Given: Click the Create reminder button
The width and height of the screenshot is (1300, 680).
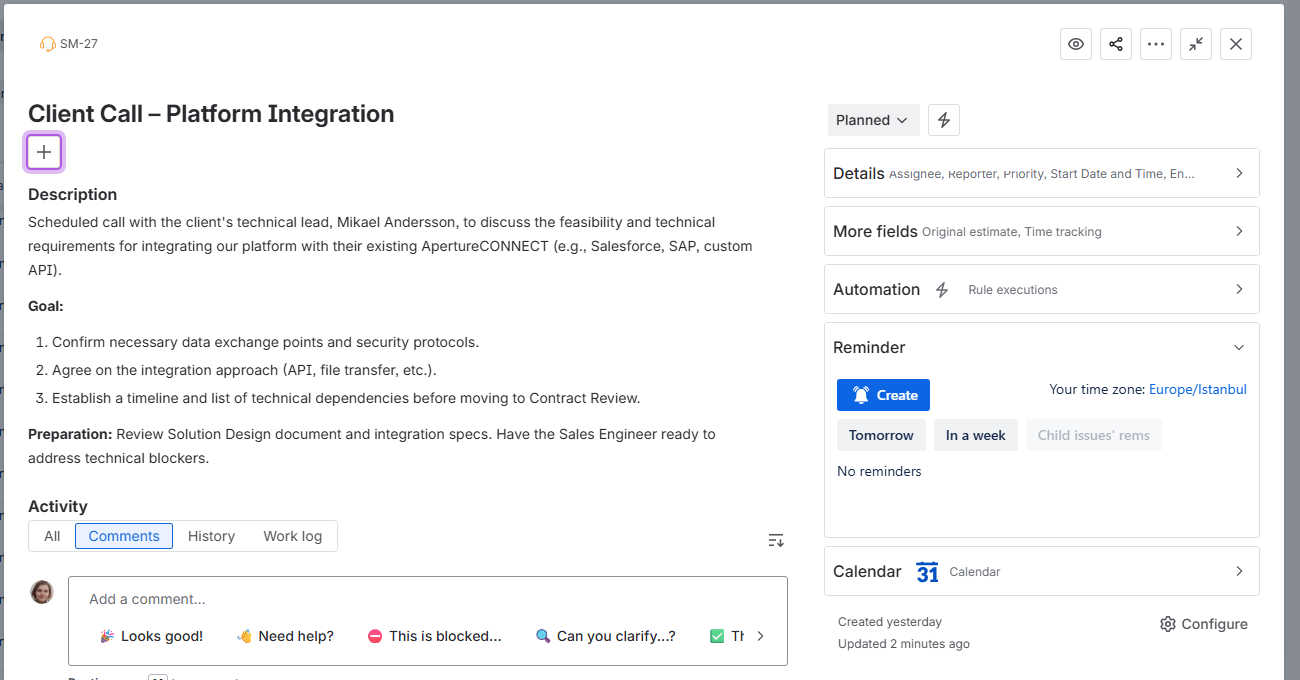Looking at the screenshot, I should (x=883, y=395).
